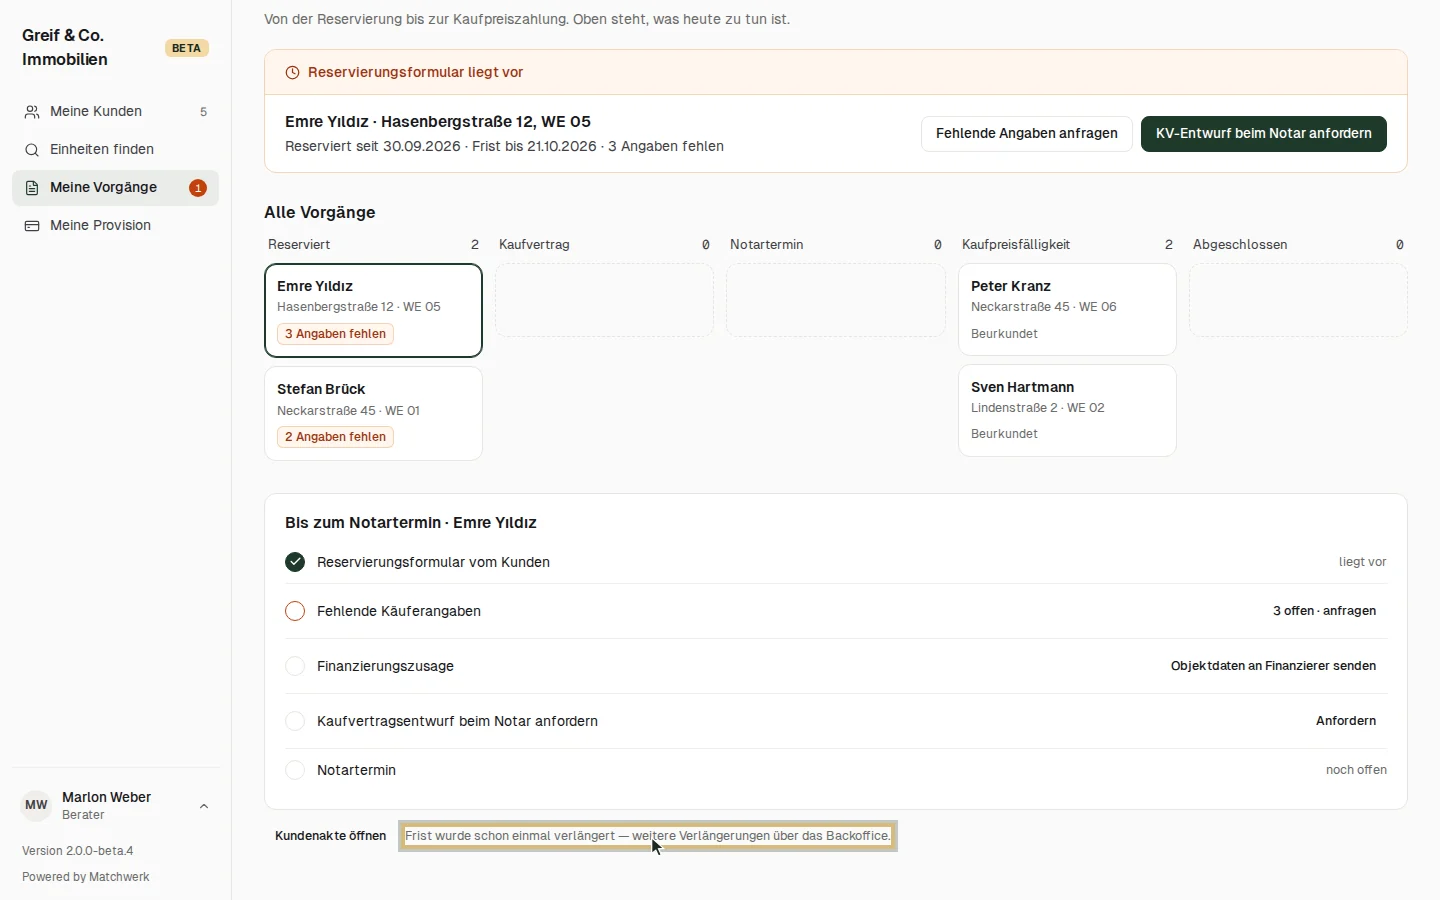Click the Einheiten finden search icon
Screen dimensions: 1440x900
[x=32, y=150]
